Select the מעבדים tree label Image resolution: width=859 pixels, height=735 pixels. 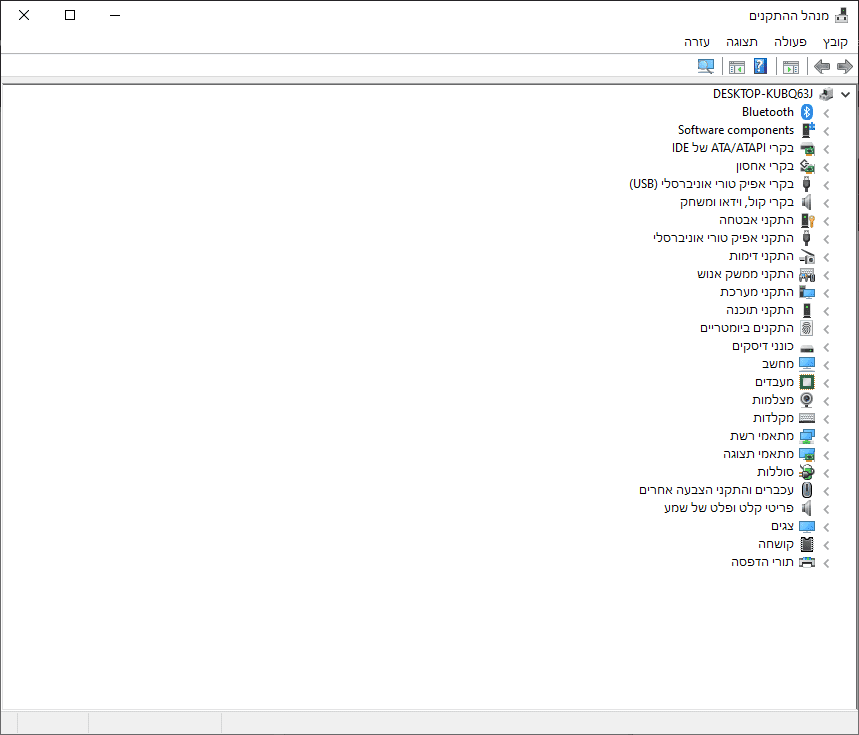[775, 382]
